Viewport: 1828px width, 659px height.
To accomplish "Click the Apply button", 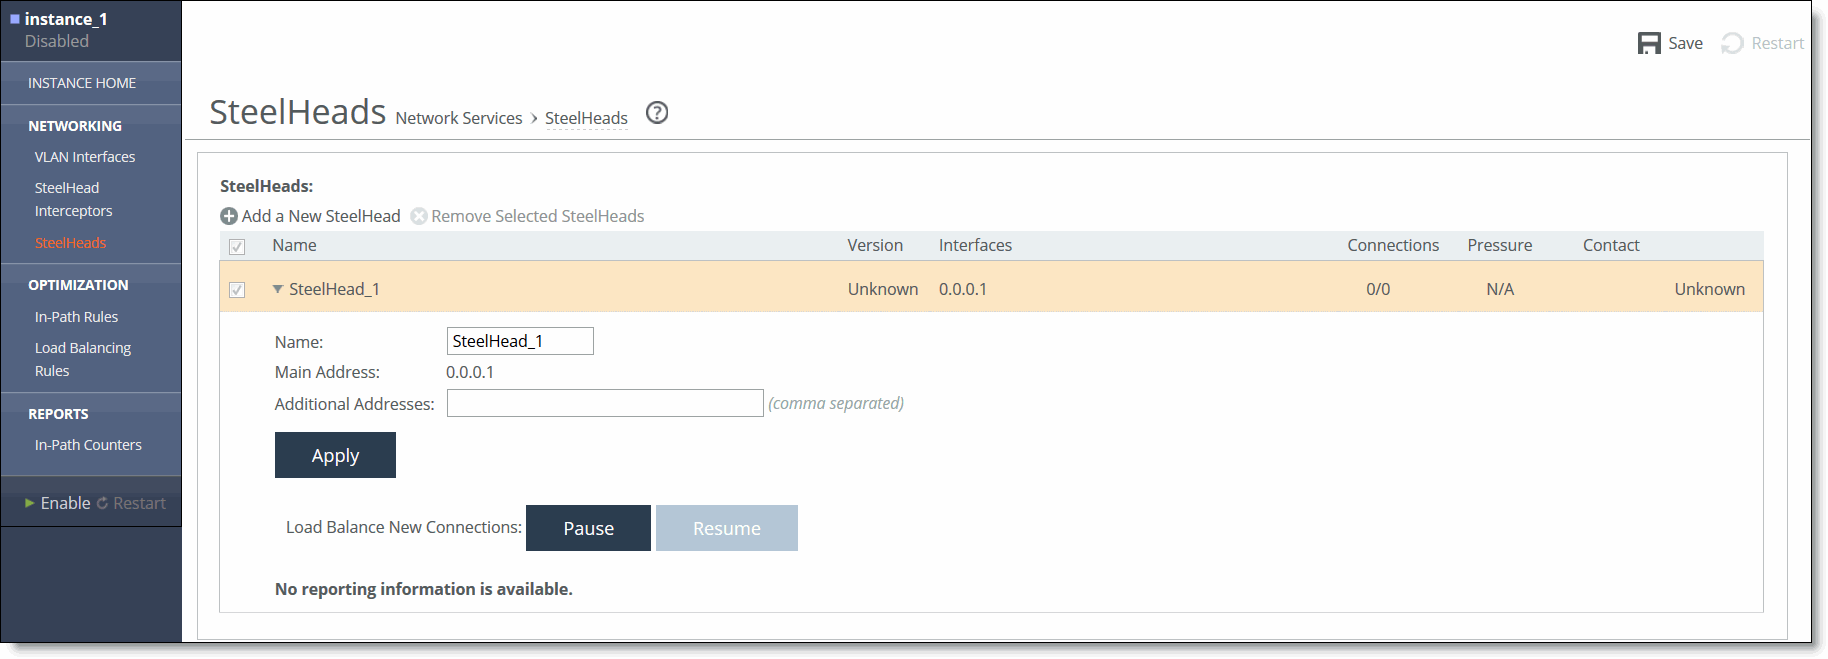I will coord(335,455).
